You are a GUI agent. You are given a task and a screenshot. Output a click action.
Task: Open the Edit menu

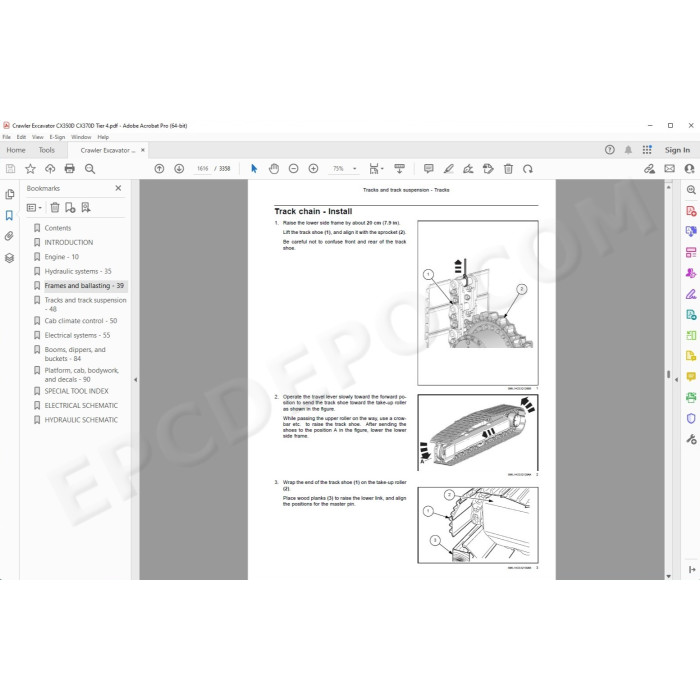(x=21, y=137)
